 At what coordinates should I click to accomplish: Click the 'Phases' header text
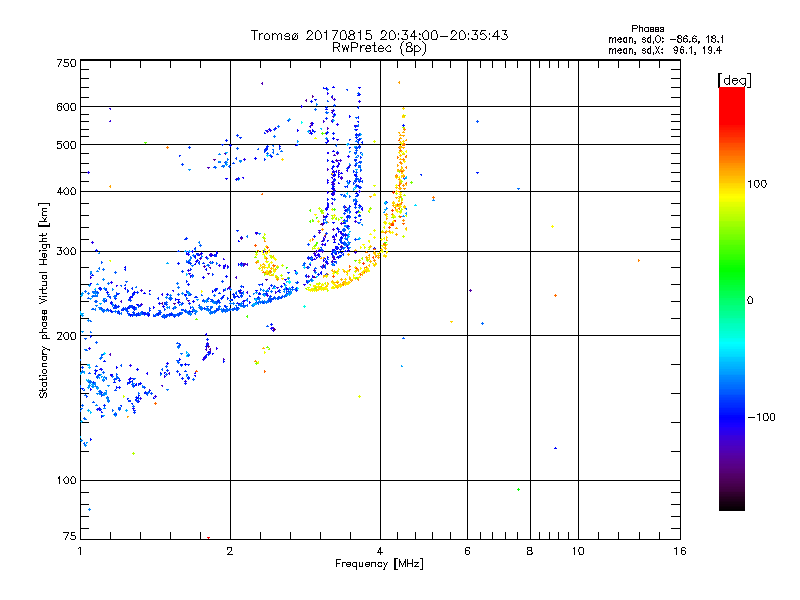(x=647, y=29)
